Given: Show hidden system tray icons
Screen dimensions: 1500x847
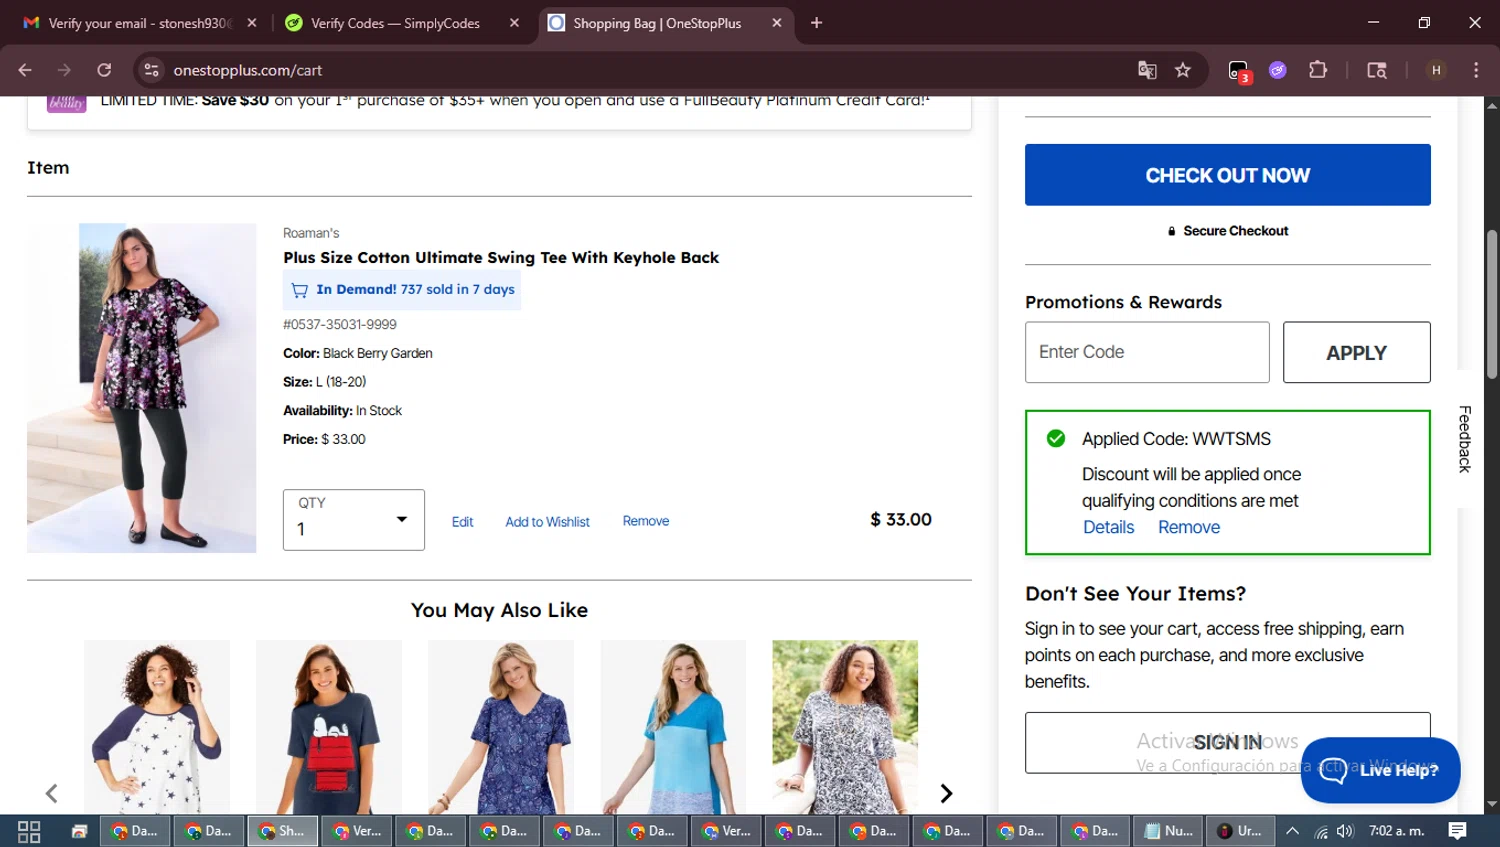Looking at the screenshot, I should [1292, 831].
